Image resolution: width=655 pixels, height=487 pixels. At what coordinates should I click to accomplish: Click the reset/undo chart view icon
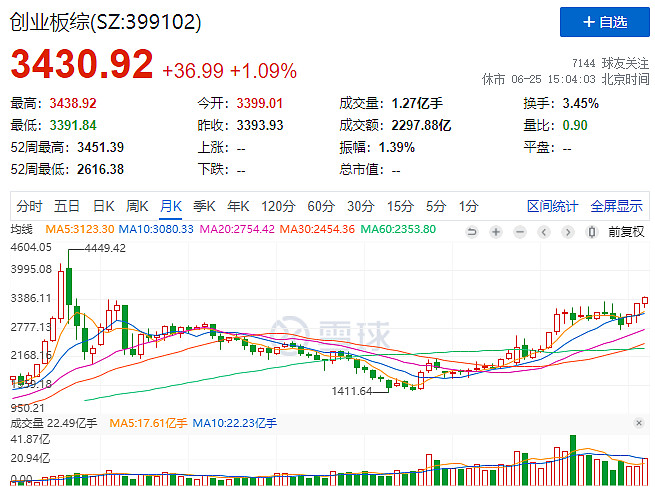(x=472, y=232)
